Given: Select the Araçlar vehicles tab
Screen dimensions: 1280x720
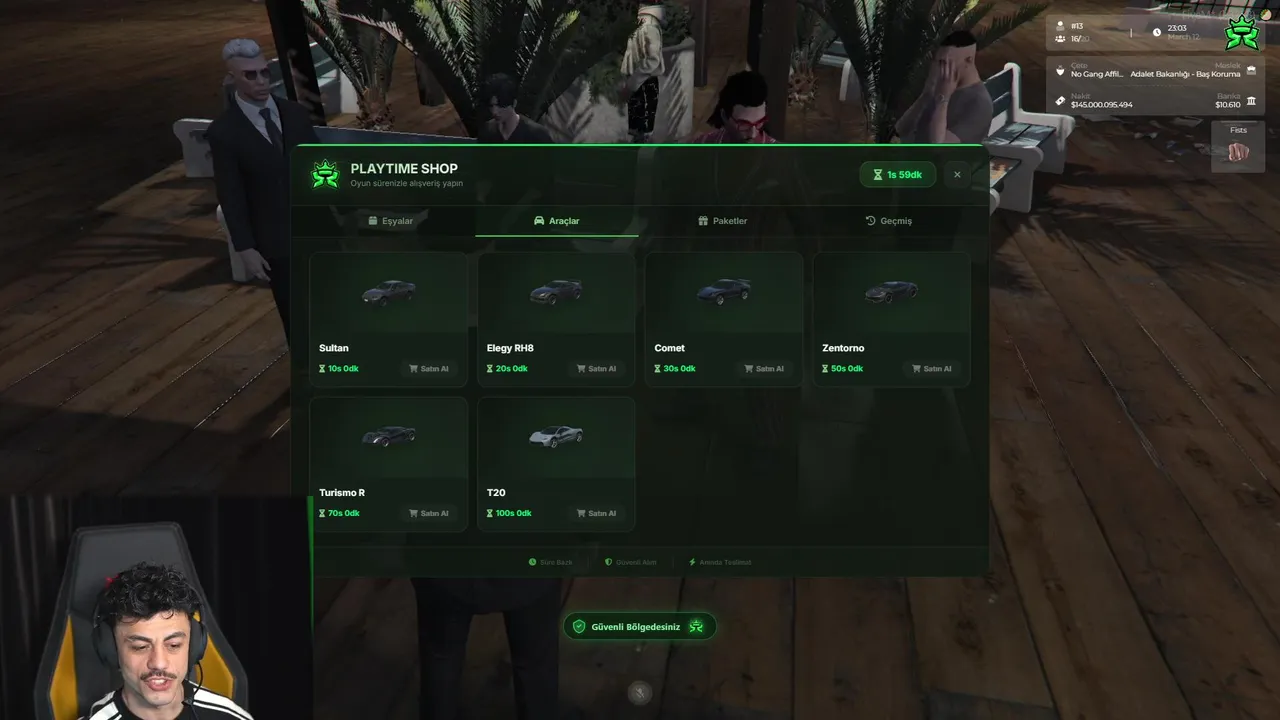Looking at the screenshot, I should click(x=556, y=221).
